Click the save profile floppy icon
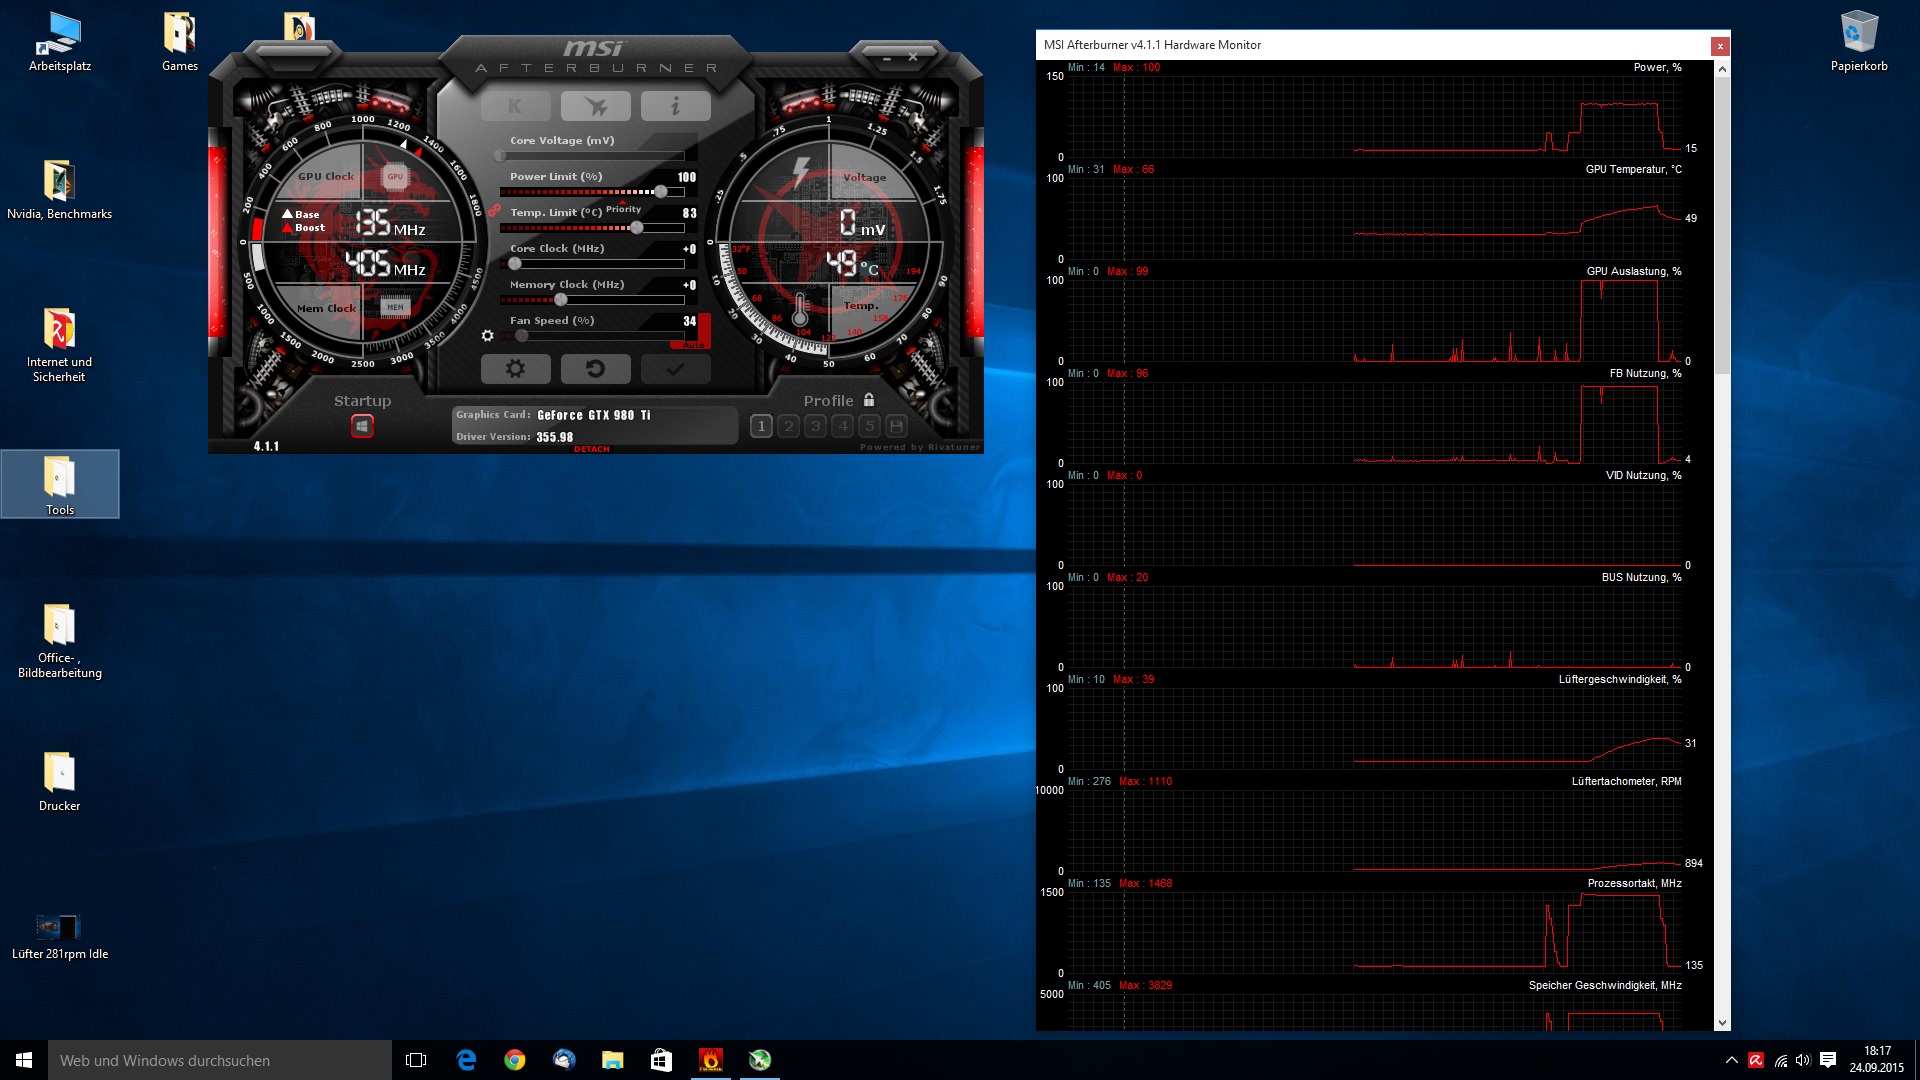The image size is (1920, 1080). 896,426
